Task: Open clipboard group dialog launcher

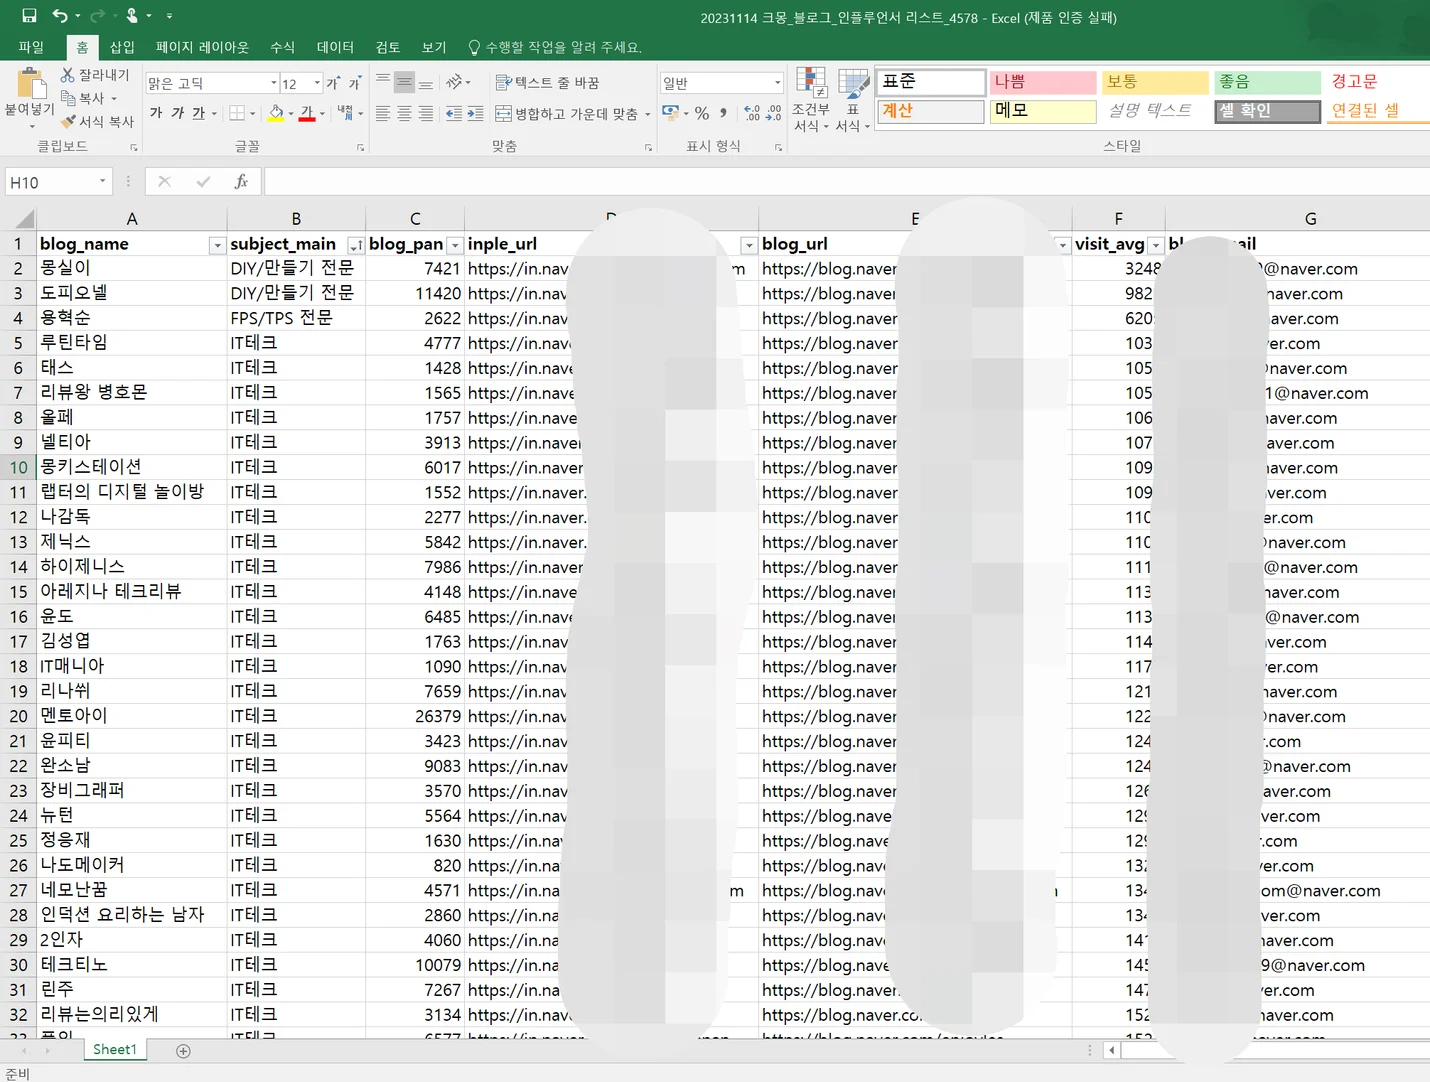Action: pos(134,147)
